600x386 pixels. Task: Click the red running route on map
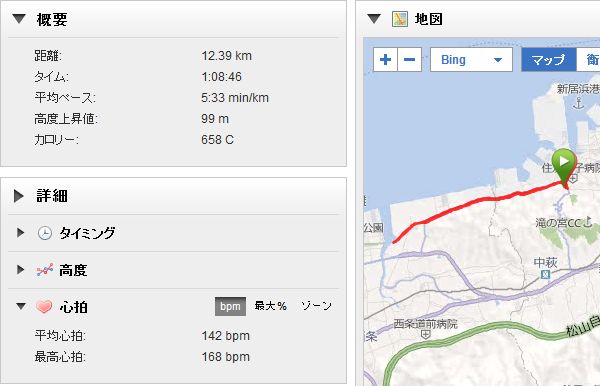point(478,201)
